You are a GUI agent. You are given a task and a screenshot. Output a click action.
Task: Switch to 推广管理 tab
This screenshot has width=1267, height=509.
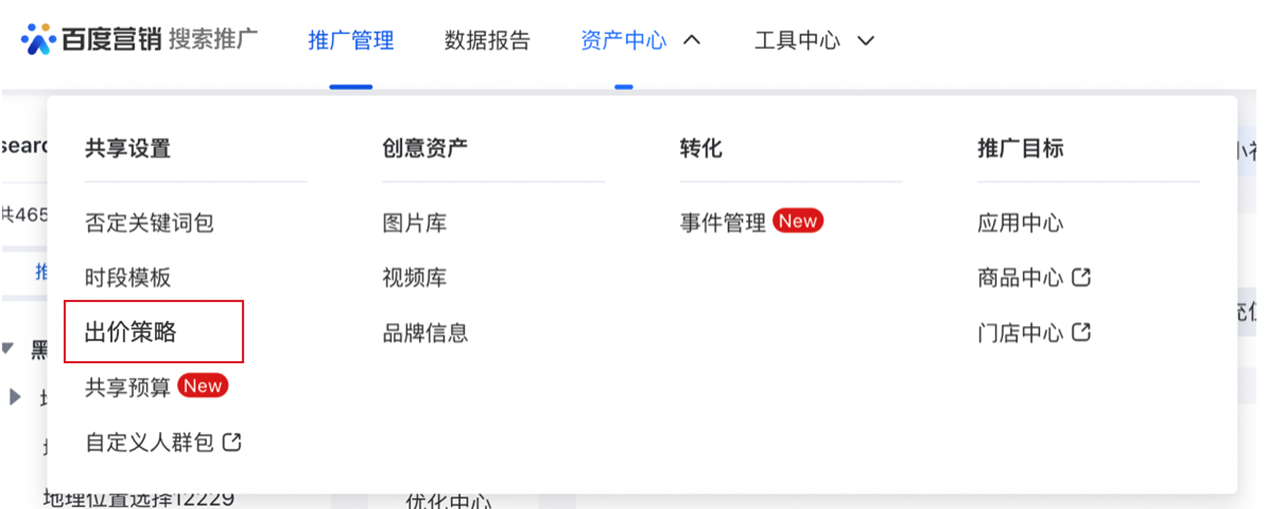coord(350,41)
